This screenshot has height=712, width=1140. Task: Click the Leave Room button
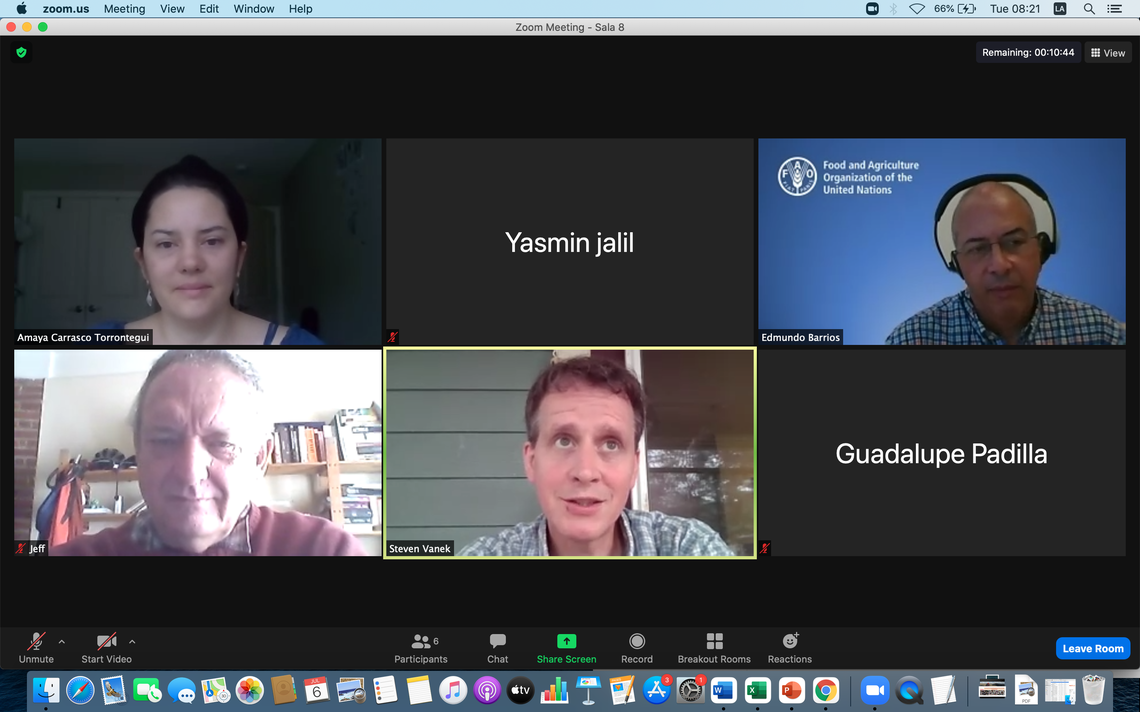click(1092, 648)
